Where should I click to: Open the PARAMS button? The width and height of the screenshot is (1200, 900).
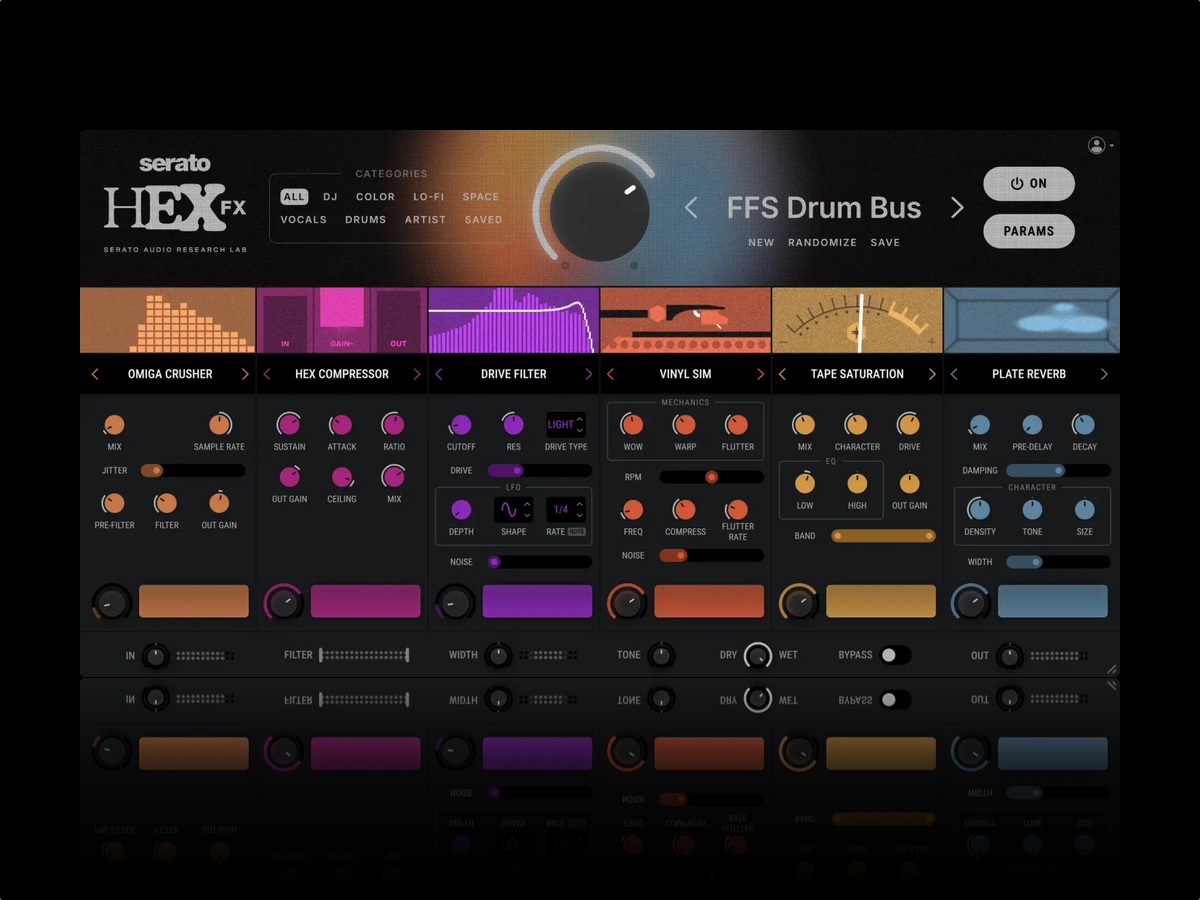tap(1029, 231)
